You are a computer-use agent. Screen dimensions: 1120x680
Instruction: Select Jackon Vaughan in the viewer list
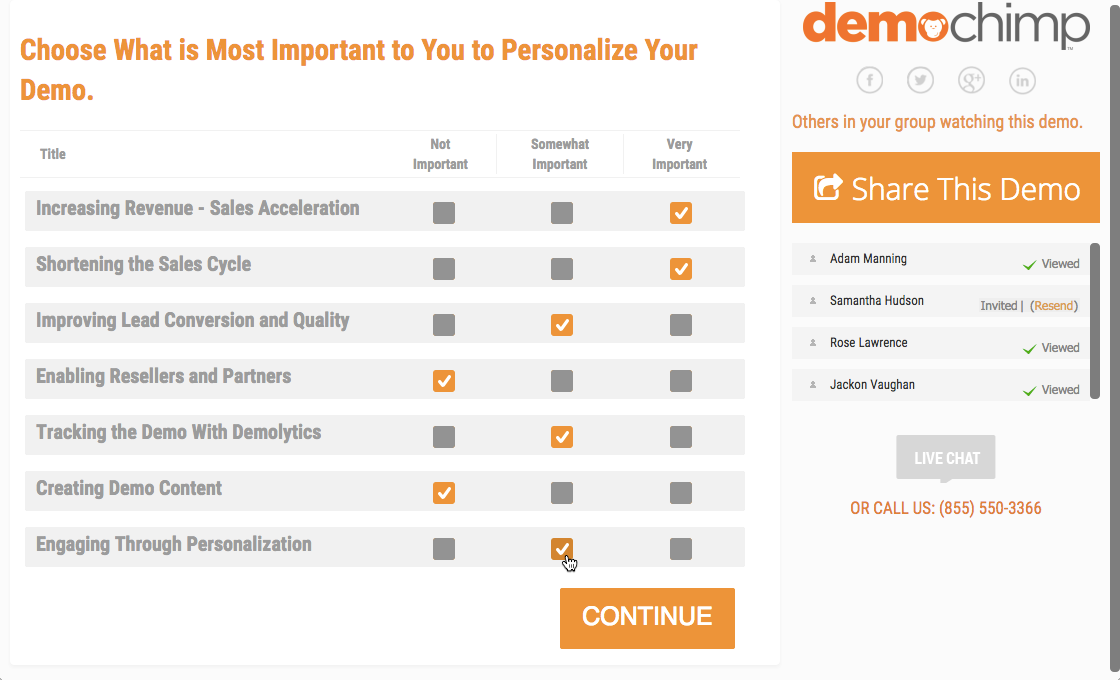(872, 385)
